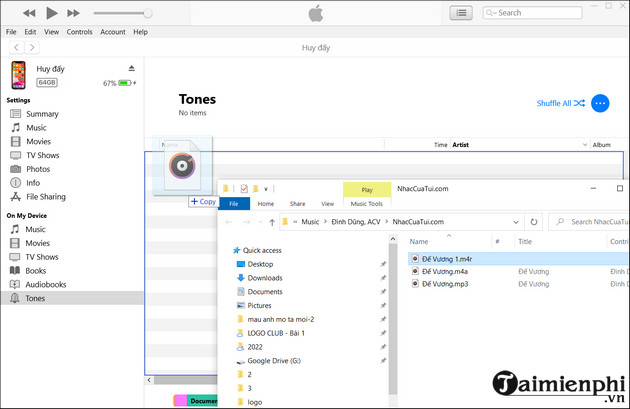The height and width of the screenshot is (409, 630).
Task: Go forward with the iTunes forward arrow
Action: tap(32, 47)
